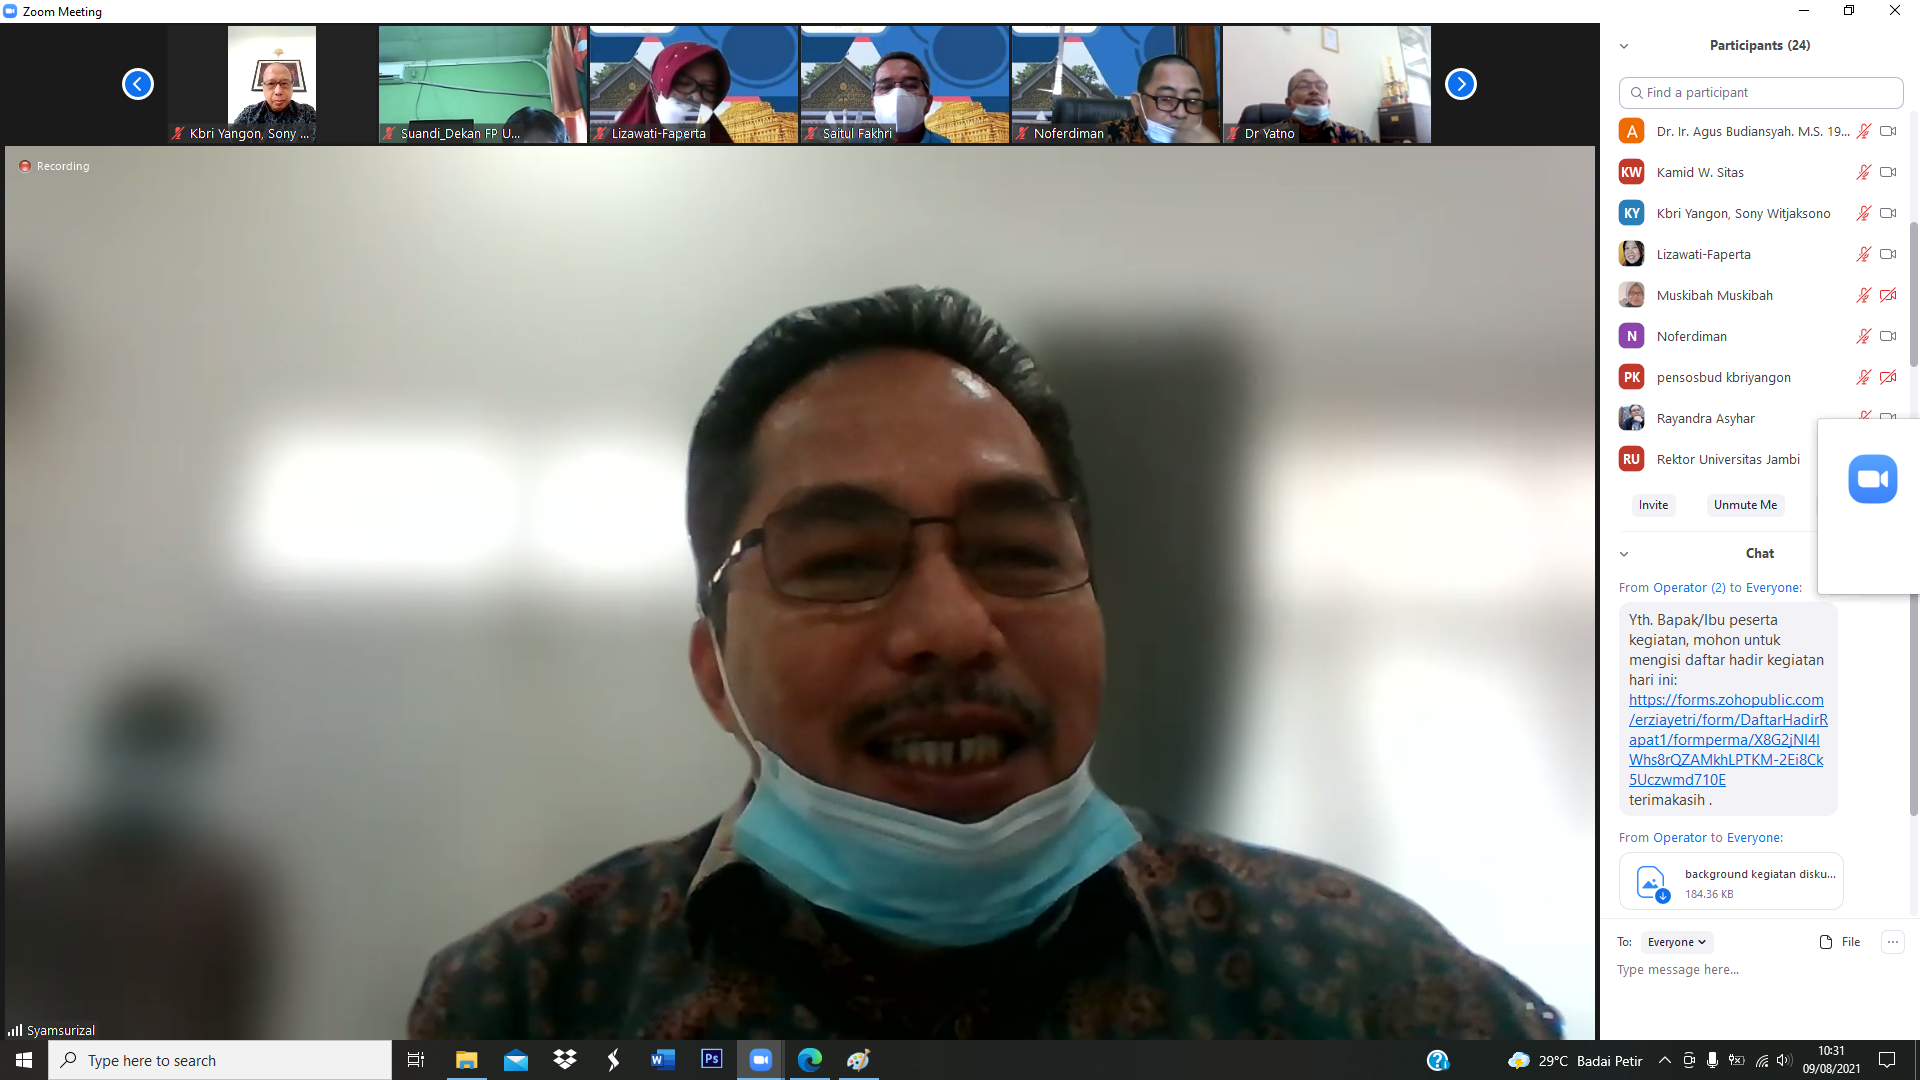Toggle Noferdiman muted microphone icon
This screenshot has height=1080, width=1920.
point(1863,336)
